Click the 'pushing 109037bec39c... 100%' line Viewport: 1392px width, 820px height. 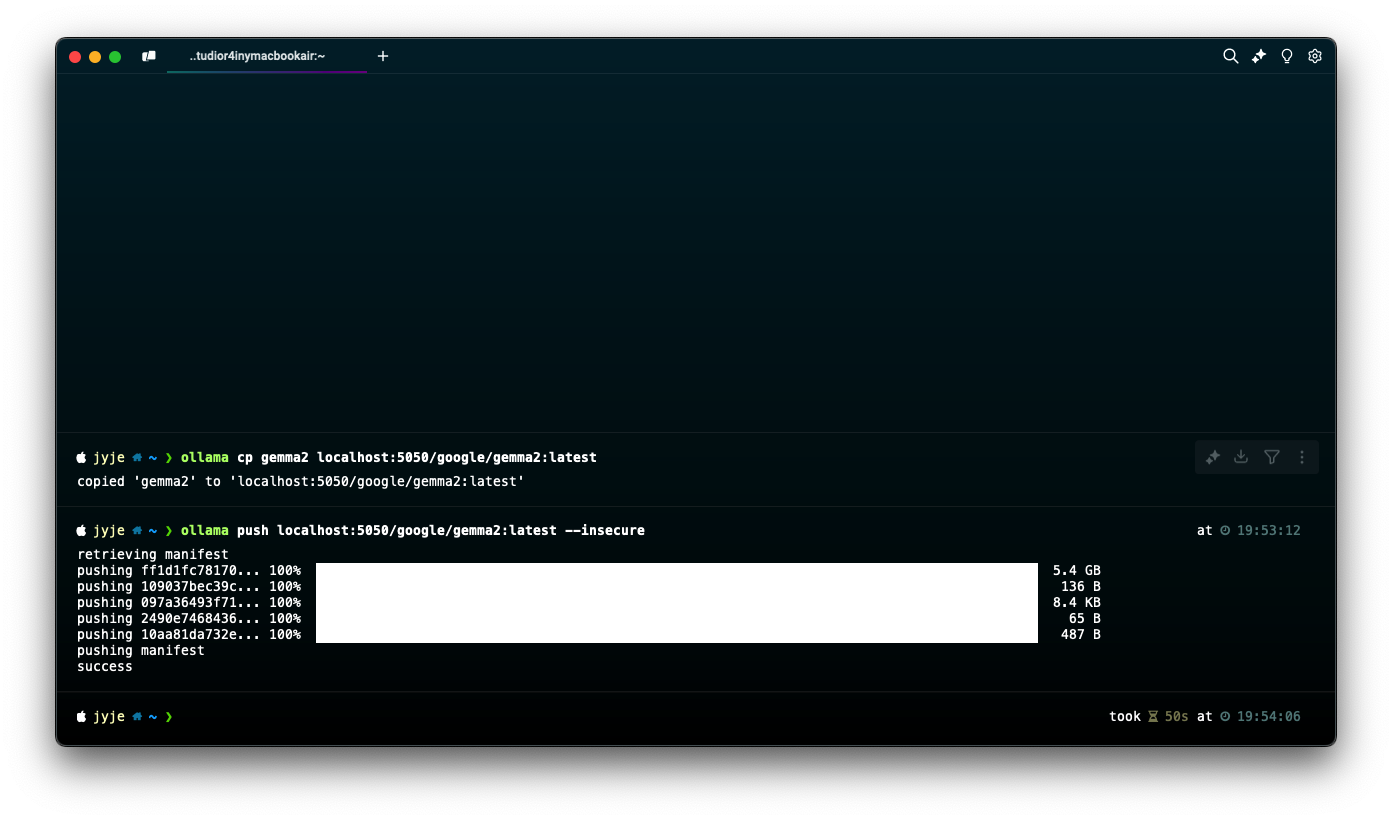click(189, 587)
